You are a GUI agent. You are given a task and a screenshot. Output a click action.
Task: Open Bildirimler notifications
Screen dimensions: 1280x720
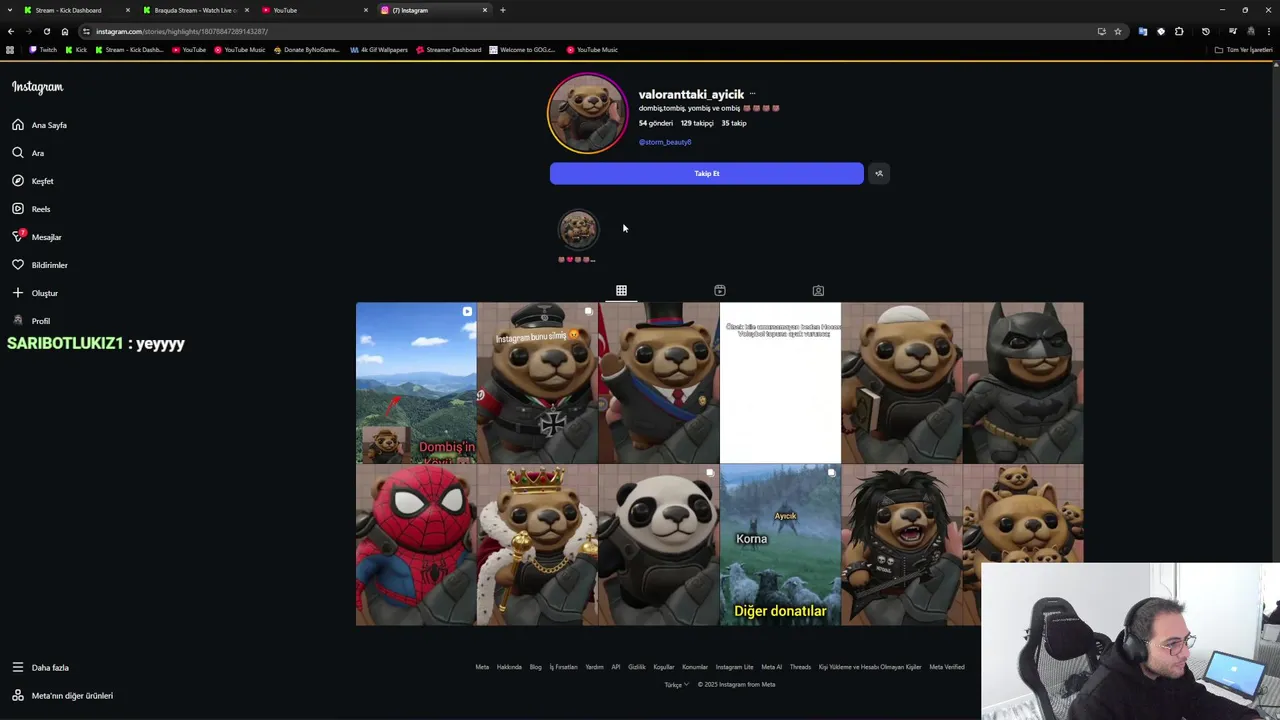pos(40,265)
